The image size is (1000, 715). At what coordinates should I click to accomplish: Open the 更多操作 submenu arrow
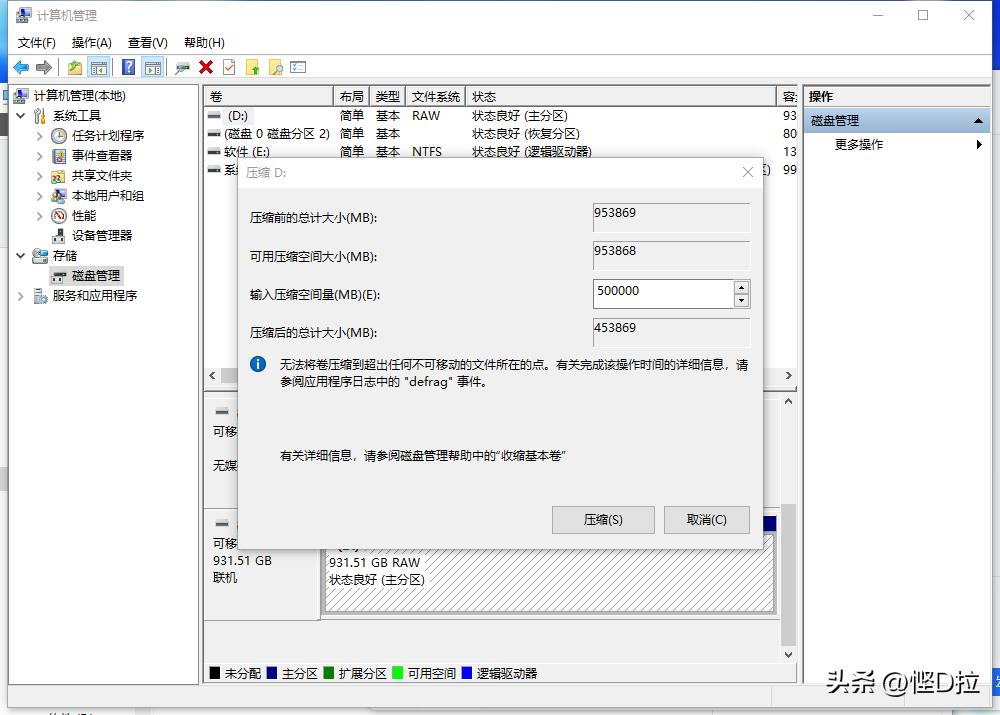[x=980, y=144]
